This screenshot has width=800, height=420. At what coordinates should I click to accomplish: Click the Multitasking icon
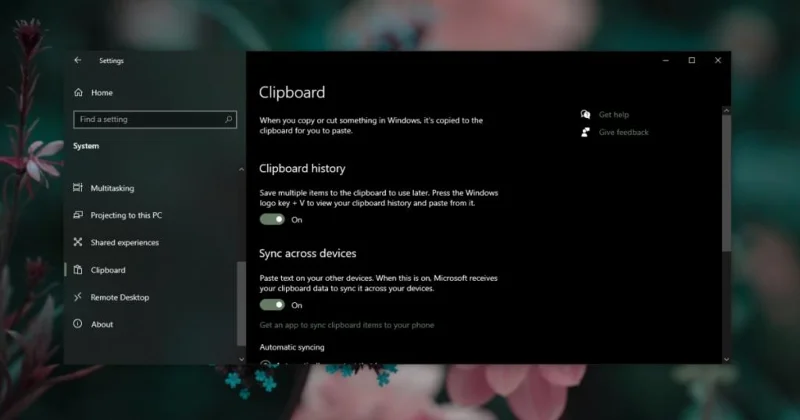(x=78, y=187)
